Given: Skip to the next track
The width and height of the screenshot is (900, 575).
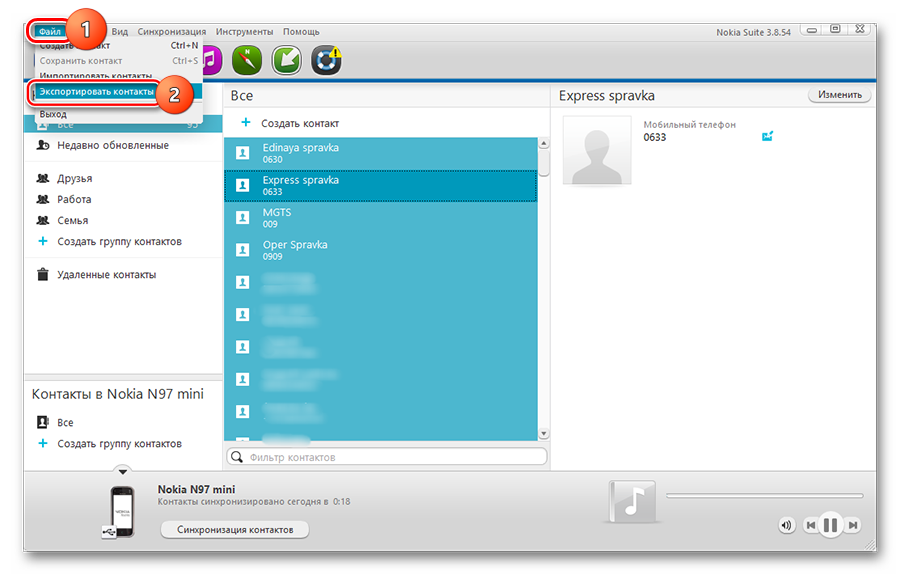Looking at the screenshot, I should 853,525.
